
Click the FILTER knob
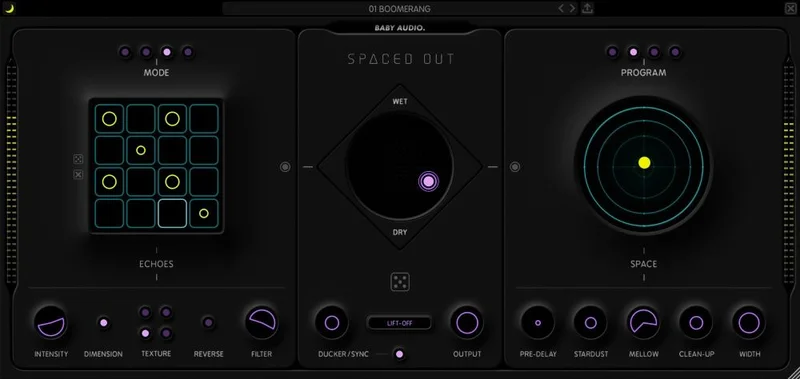click(x=262, y=323)
